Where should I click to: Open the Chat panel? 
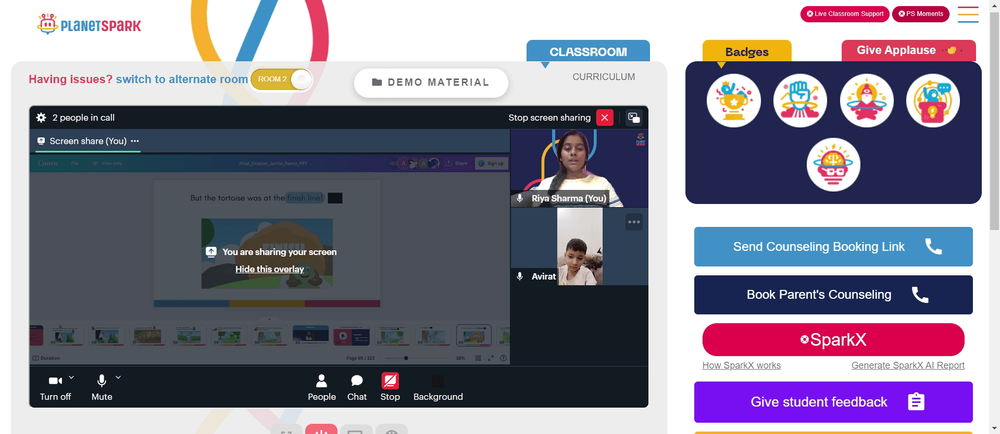357,387
